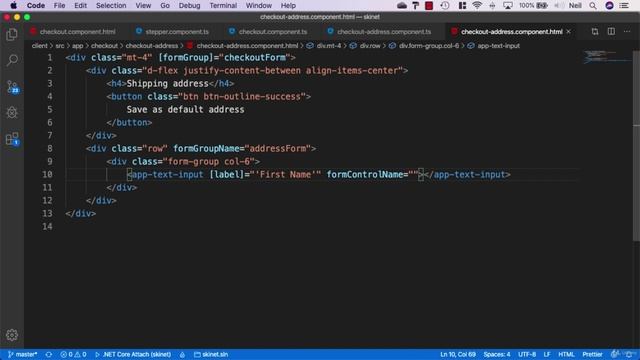Change the LF end of line sequence
The height and width of the screenshot is (360, 640).
(547, 354)
